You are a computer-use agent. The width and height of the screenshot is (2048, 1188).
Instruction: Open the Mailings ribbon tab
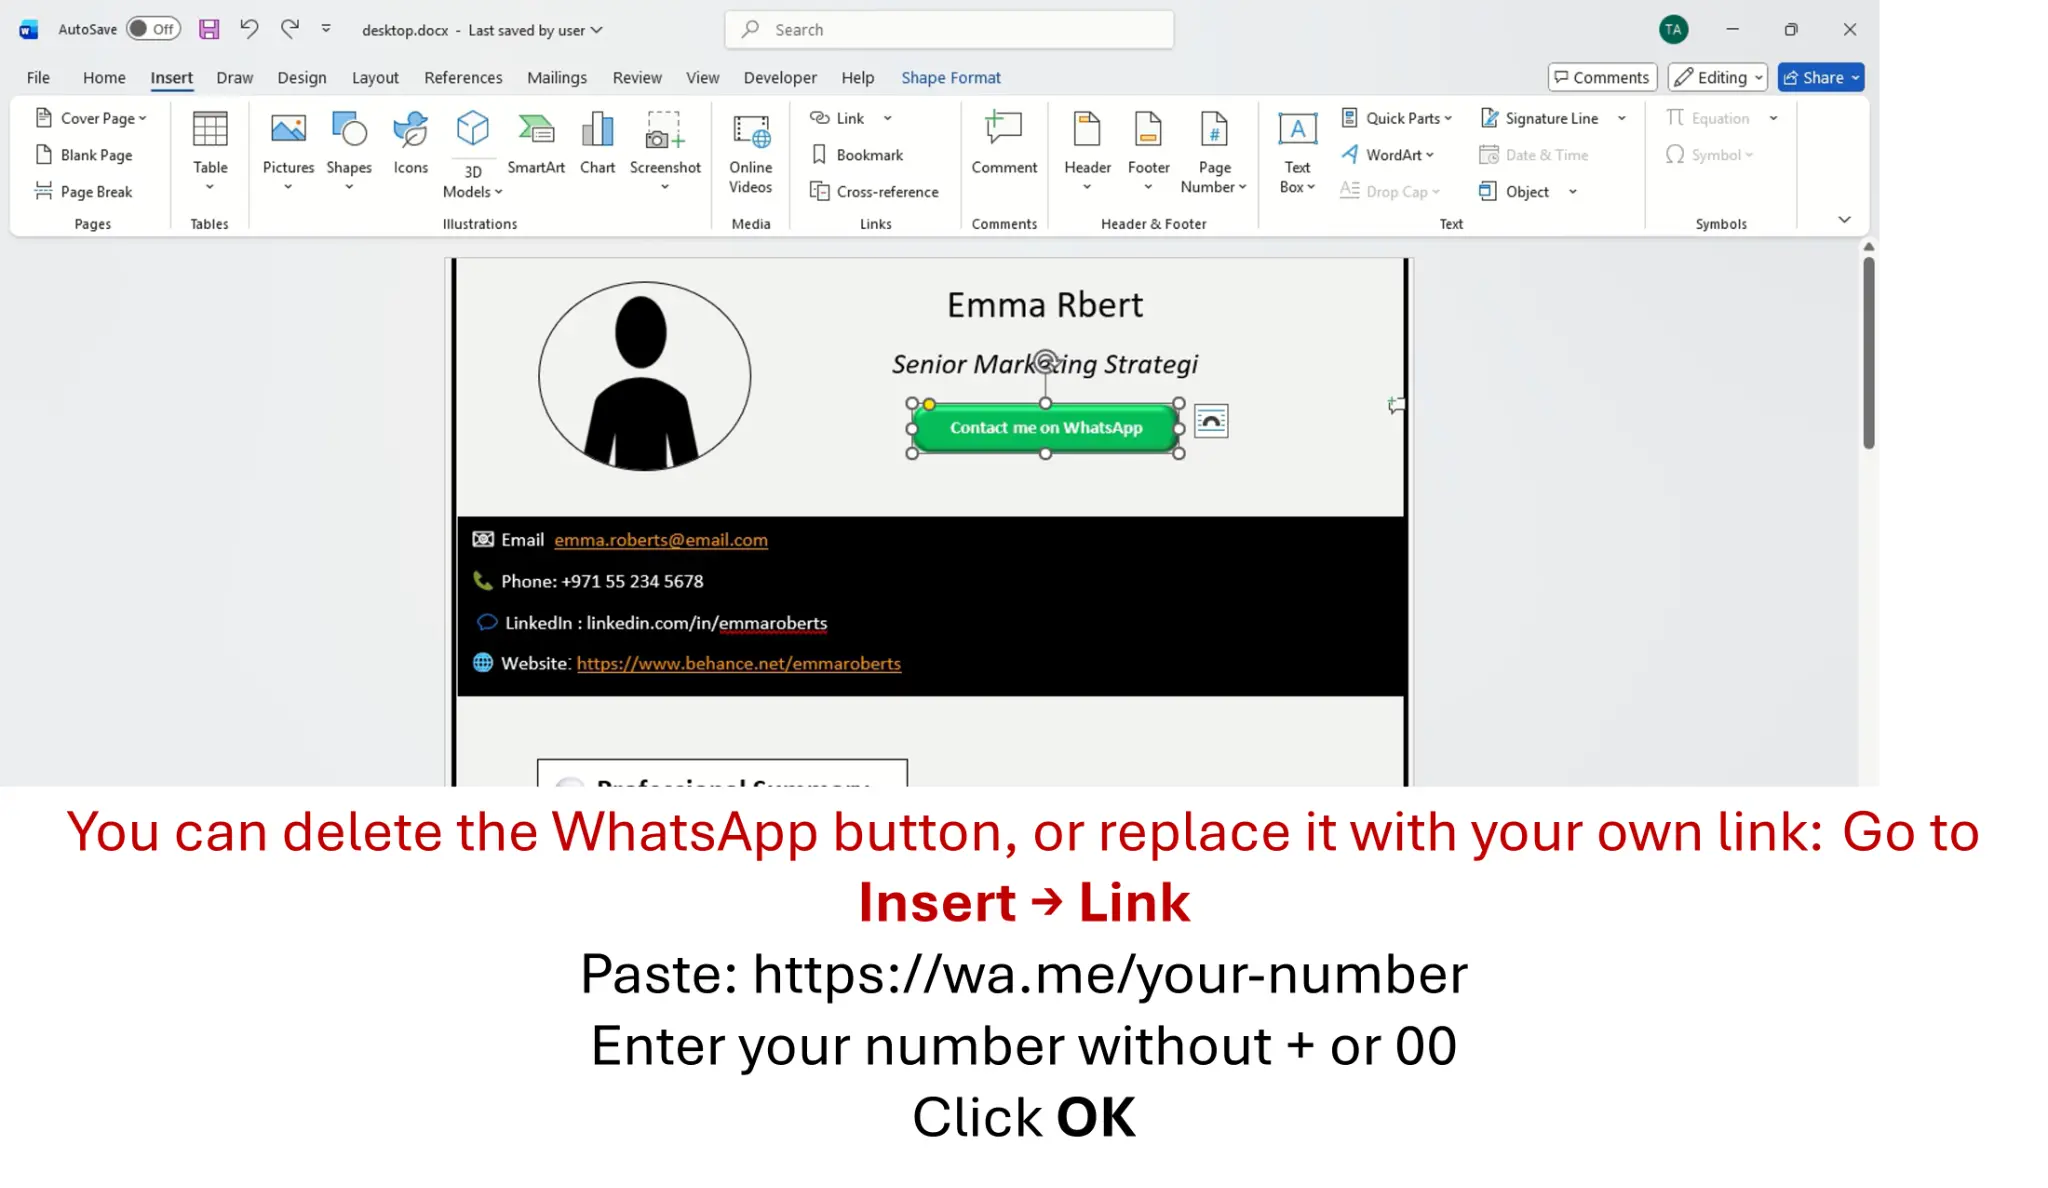pos(557,77)
